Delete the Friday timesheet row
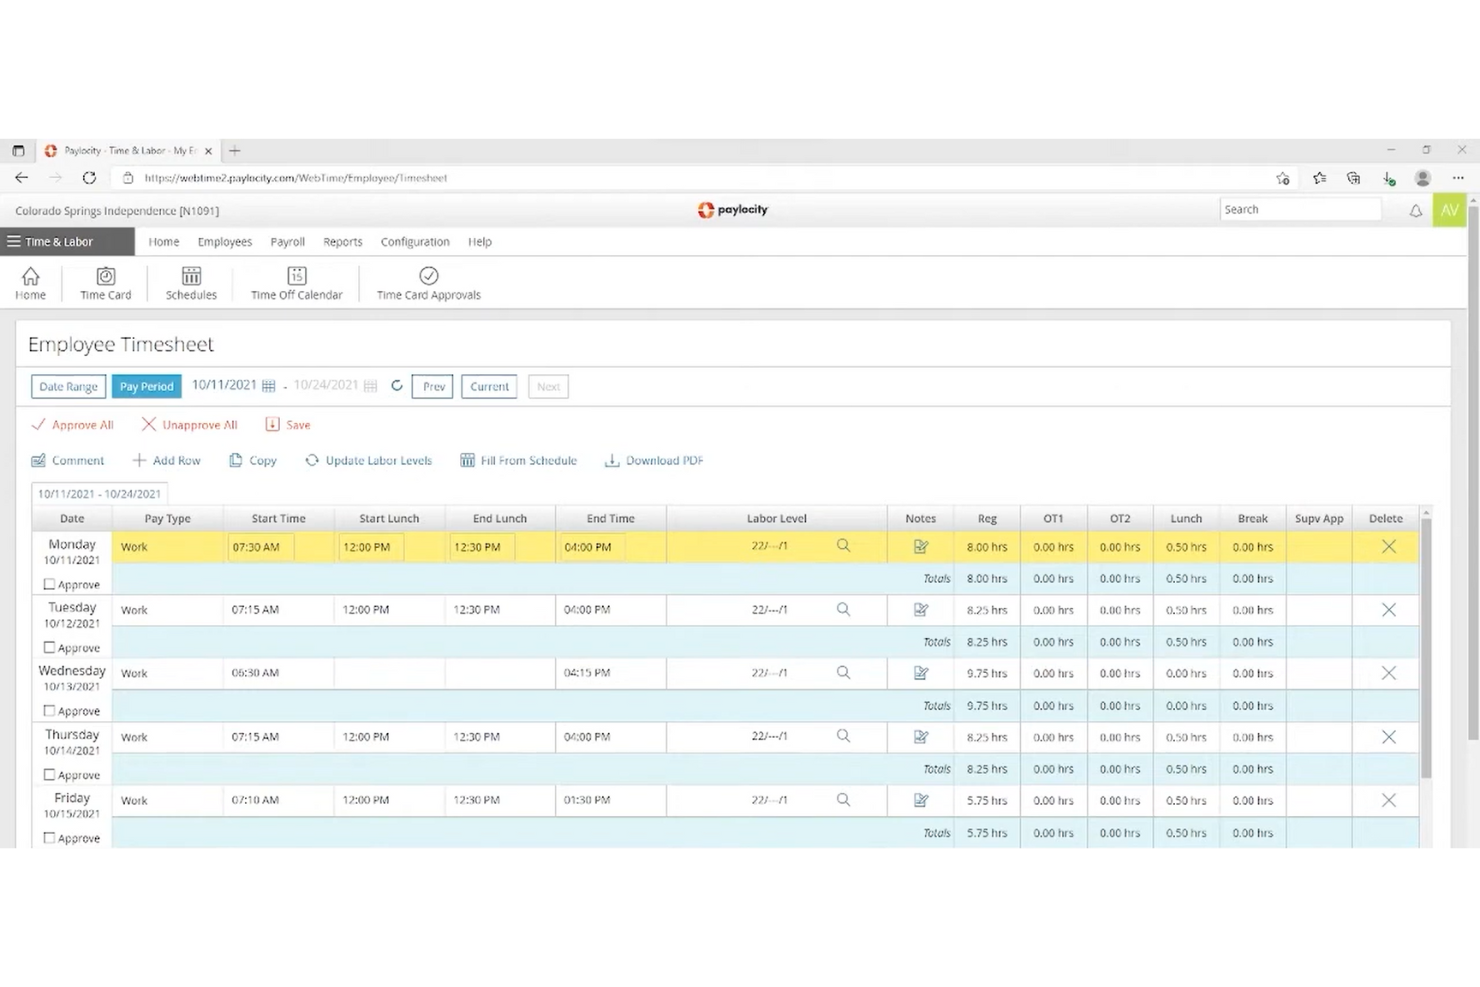Image resolution: width=1480 pixels, height=987 pixels. (1388, 800)
